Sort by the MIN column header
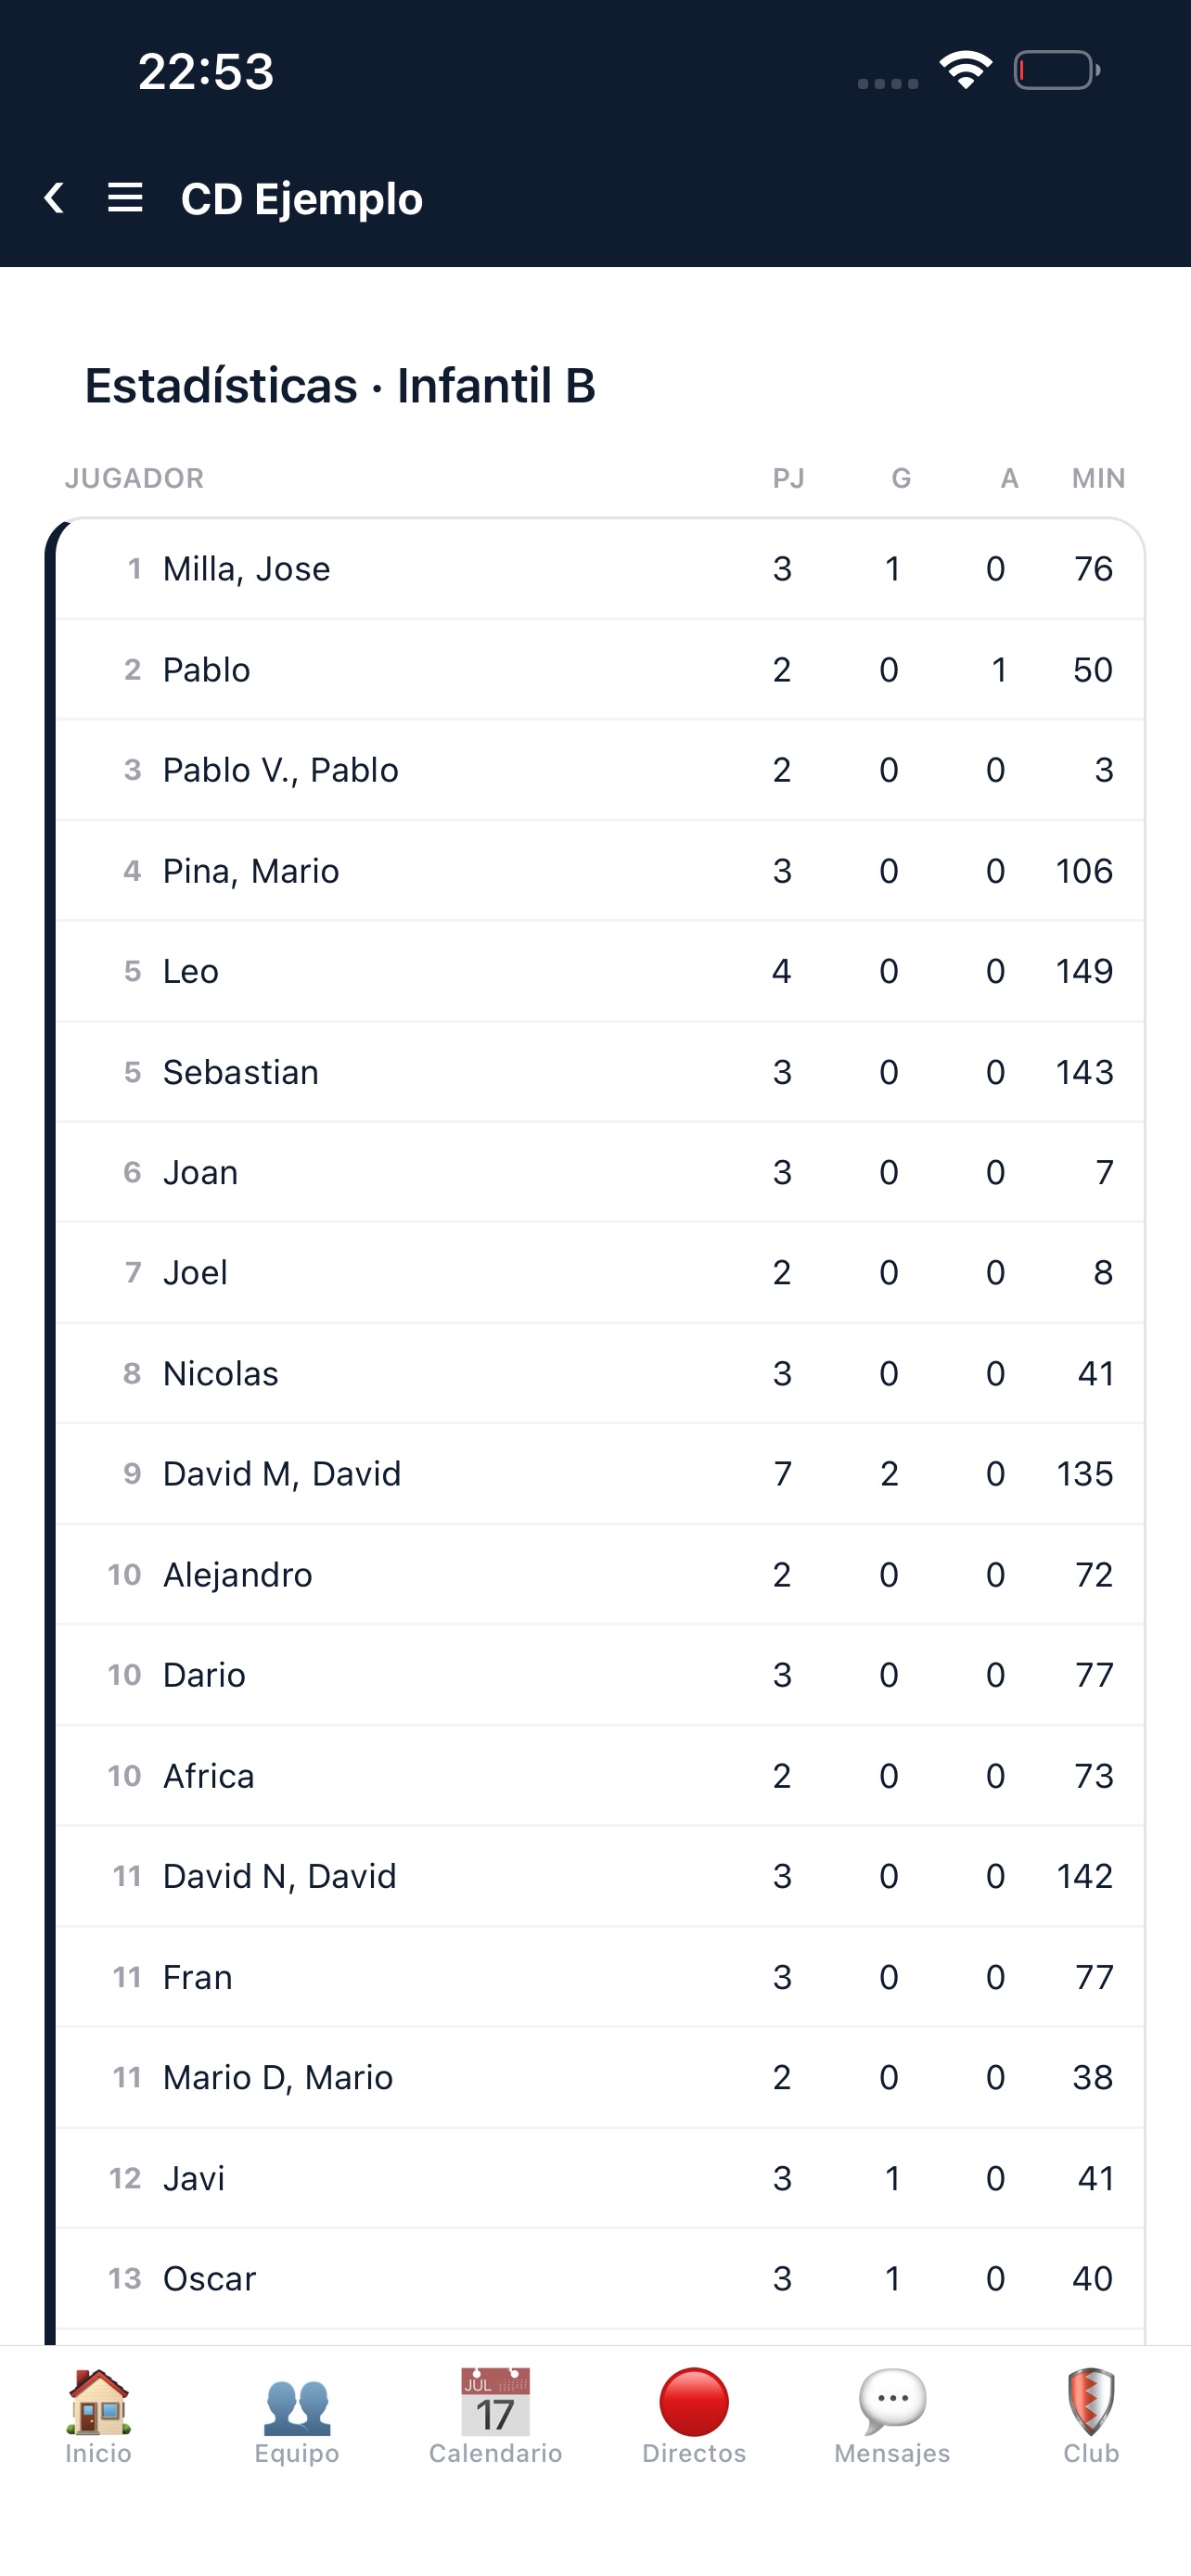The image size is (1191, 2576). [x=1098, y=479]
